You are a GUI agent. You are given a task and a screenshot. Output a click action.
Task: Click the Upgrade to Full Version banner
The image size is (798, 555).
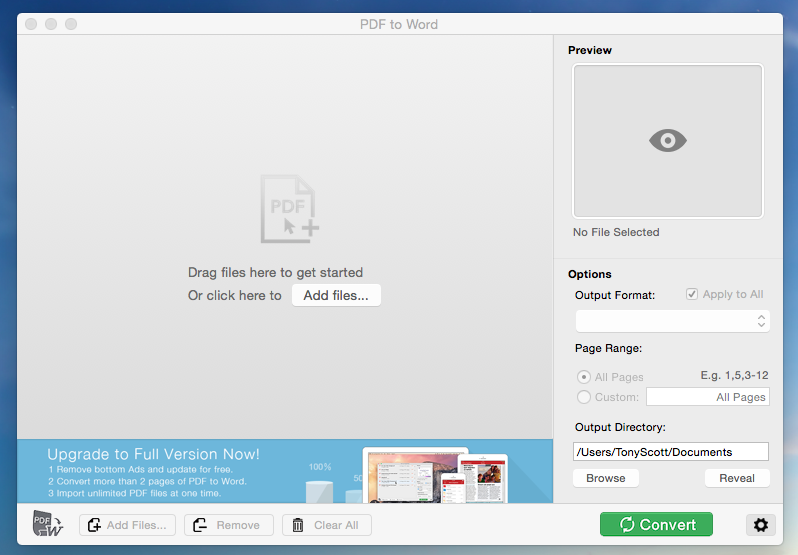285,471
